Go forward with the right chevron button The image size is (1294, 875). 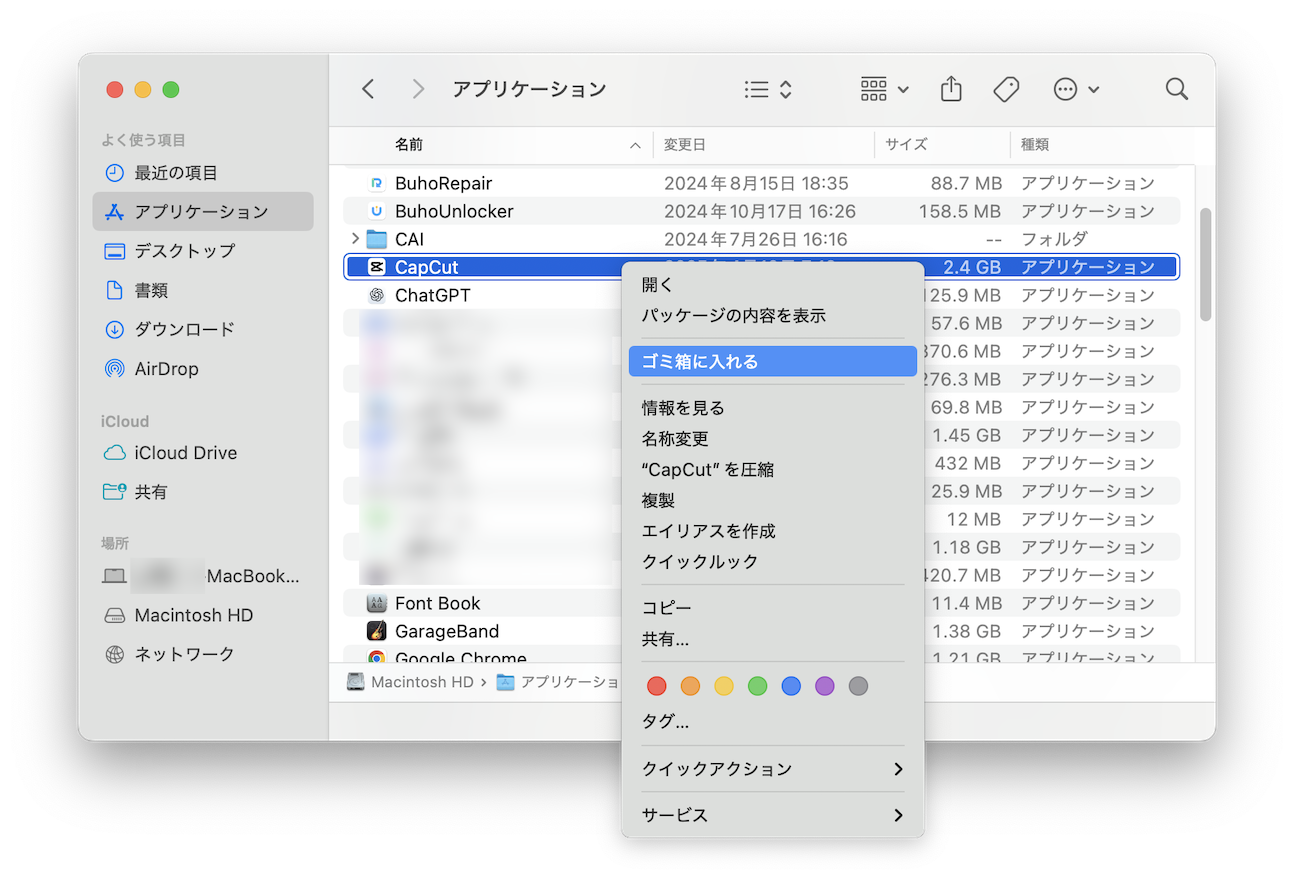[x=418, y=89]
